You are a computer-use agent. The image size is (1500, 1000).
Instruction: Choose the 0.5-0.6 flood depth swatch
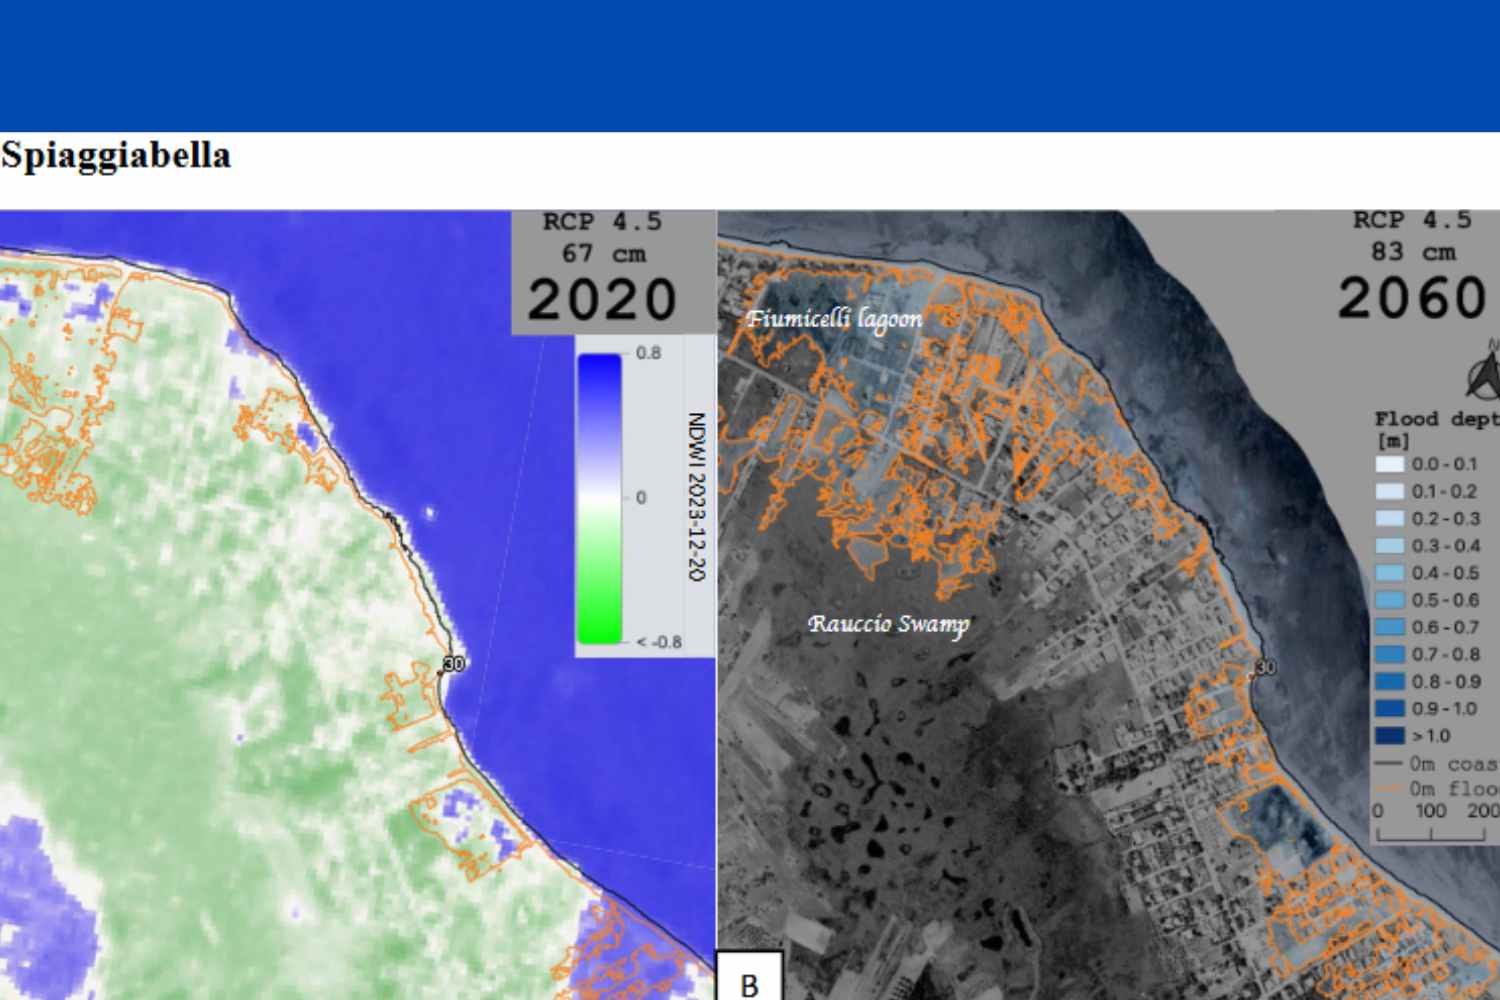[1390, 600]
